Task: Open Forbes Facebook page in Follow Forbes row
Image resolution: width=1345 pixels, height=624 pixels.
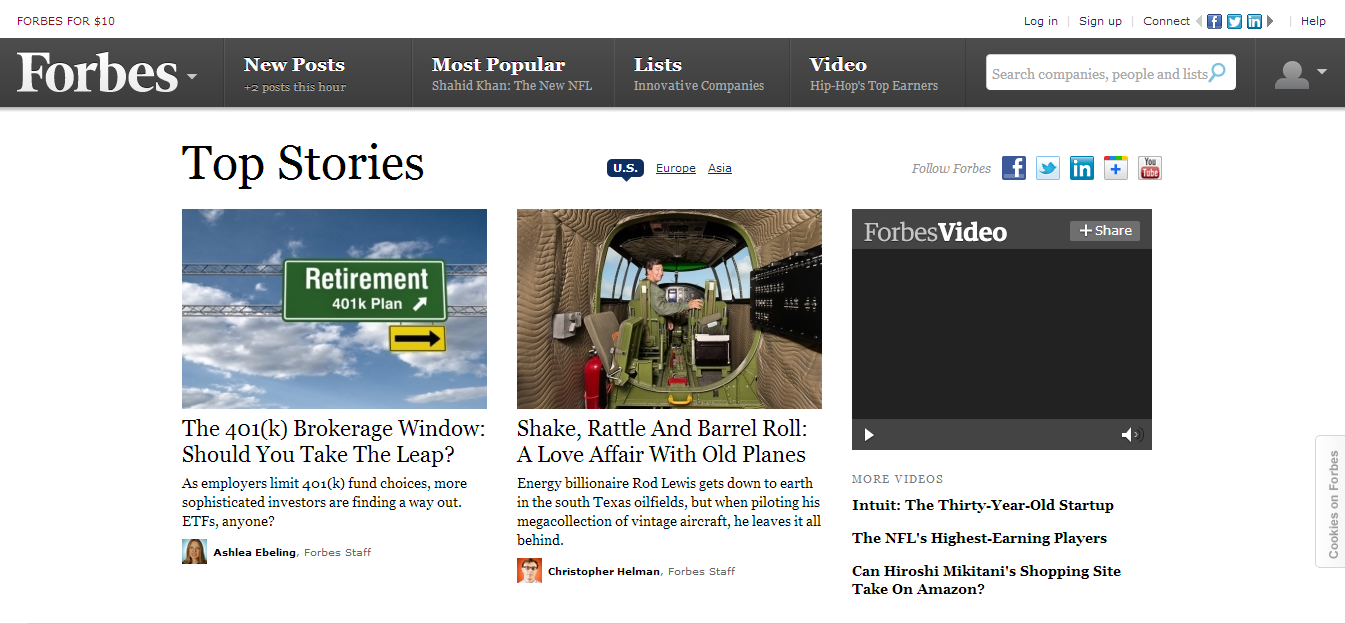Action: tap(1014, 168)
